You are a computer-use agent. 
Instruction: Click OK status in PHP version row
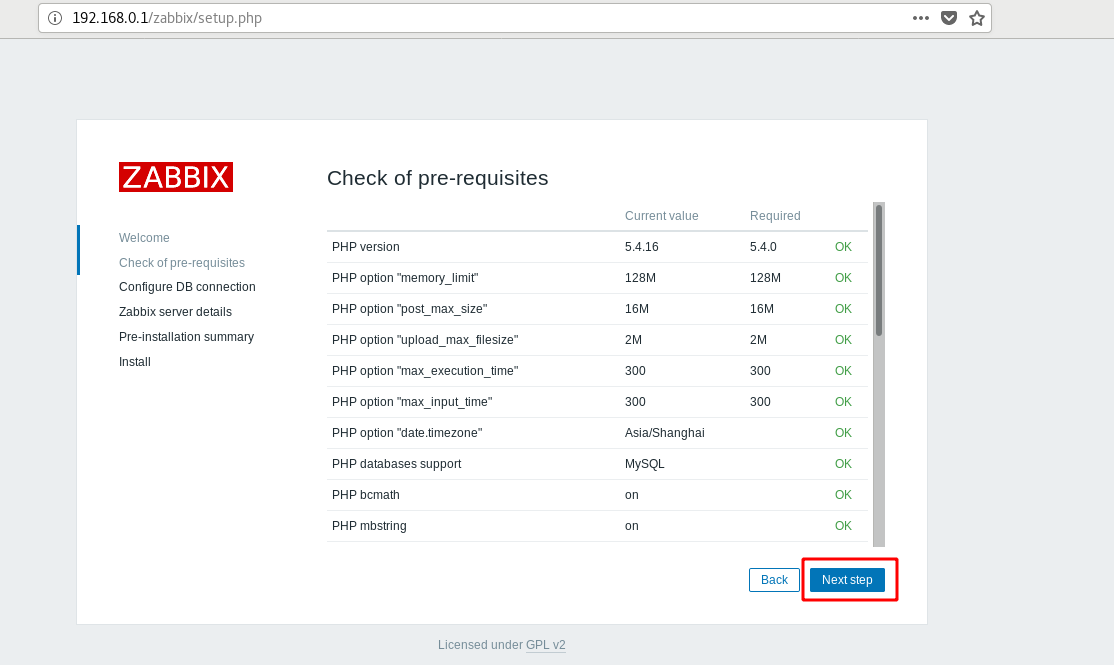point(843,247)
